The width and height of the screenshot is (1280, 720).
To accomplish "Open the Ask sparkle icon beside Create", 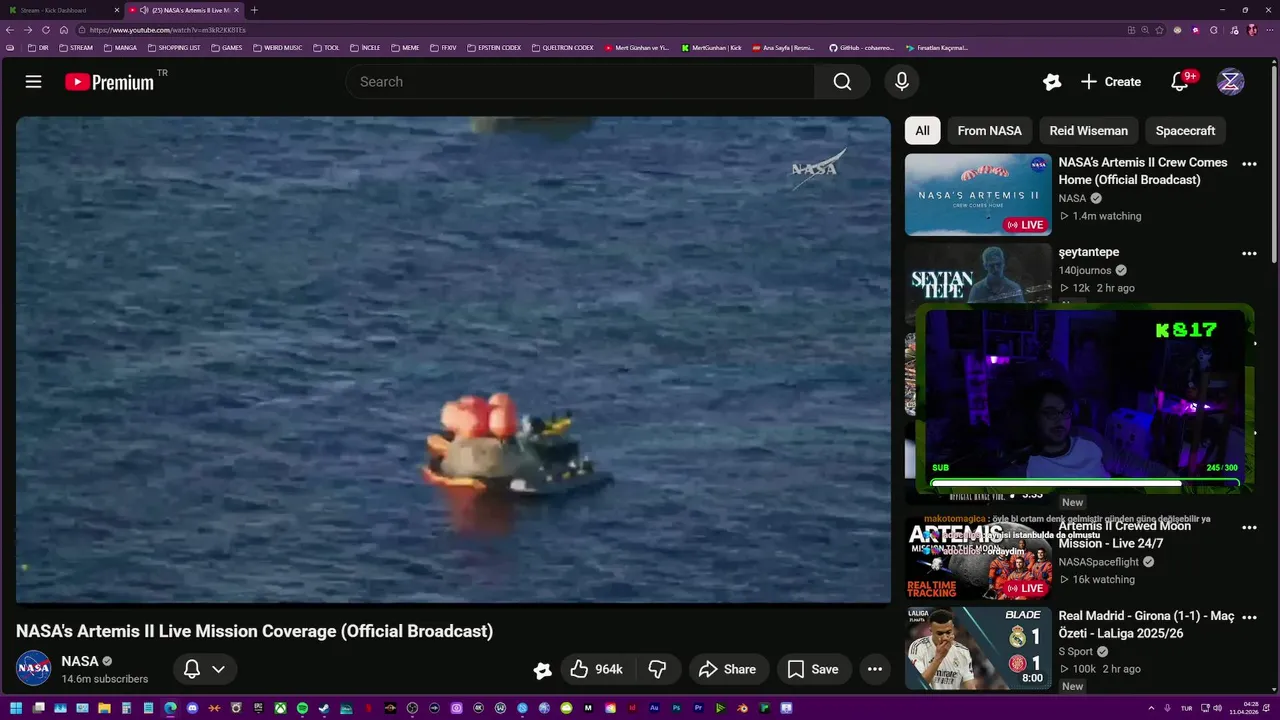I will tap(1051, 82).
